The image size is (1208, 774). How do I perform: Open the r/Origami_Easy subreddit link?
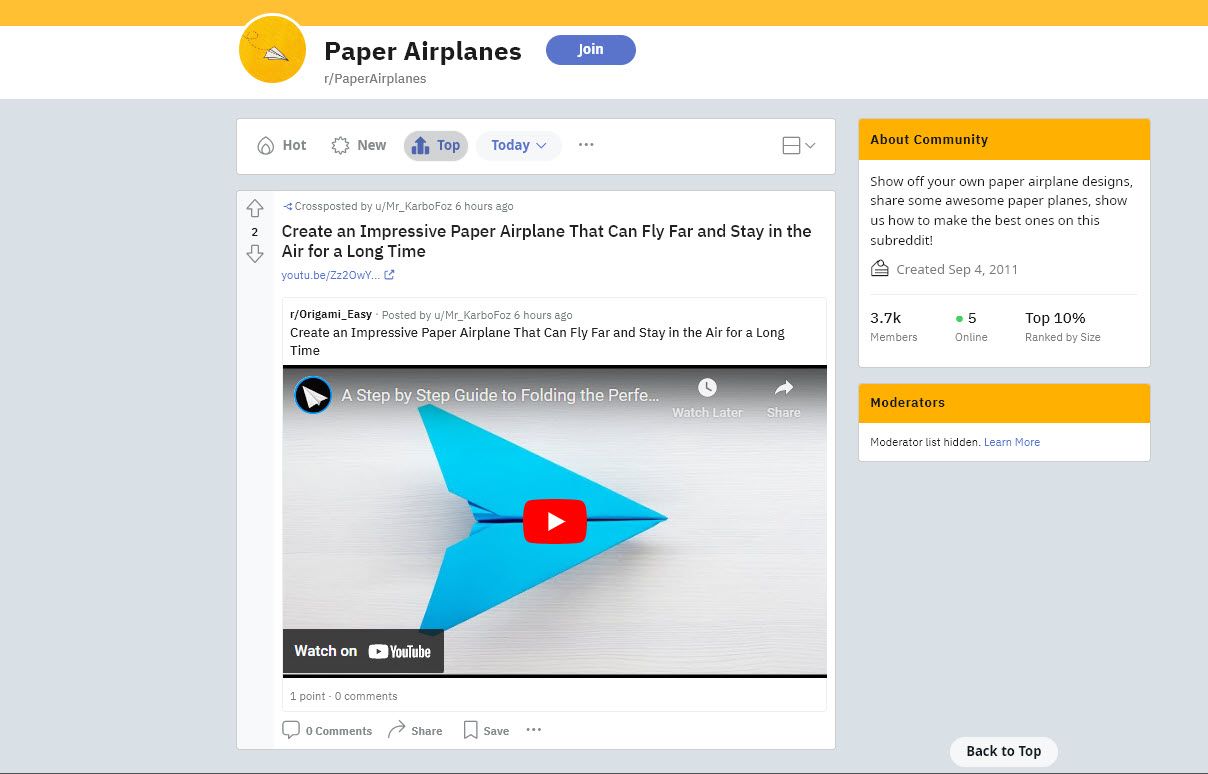coord(331,314)
